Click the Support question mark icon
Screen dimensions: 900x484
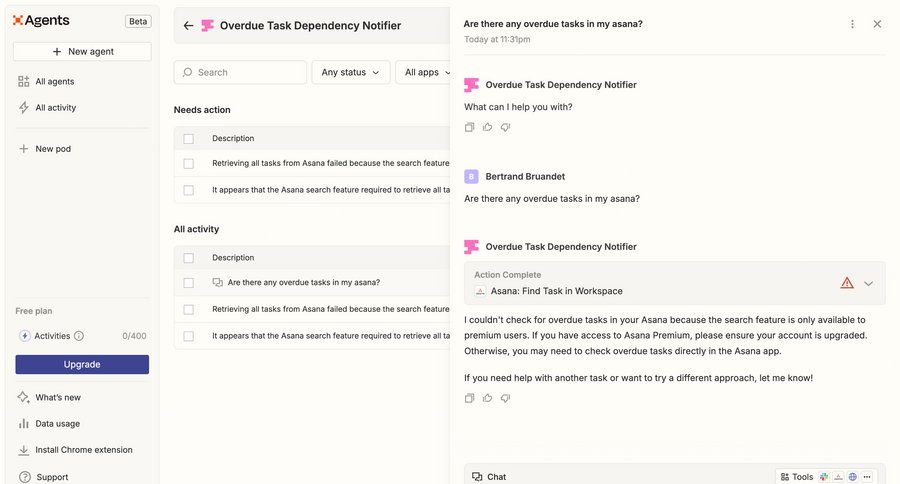(25, 477)
